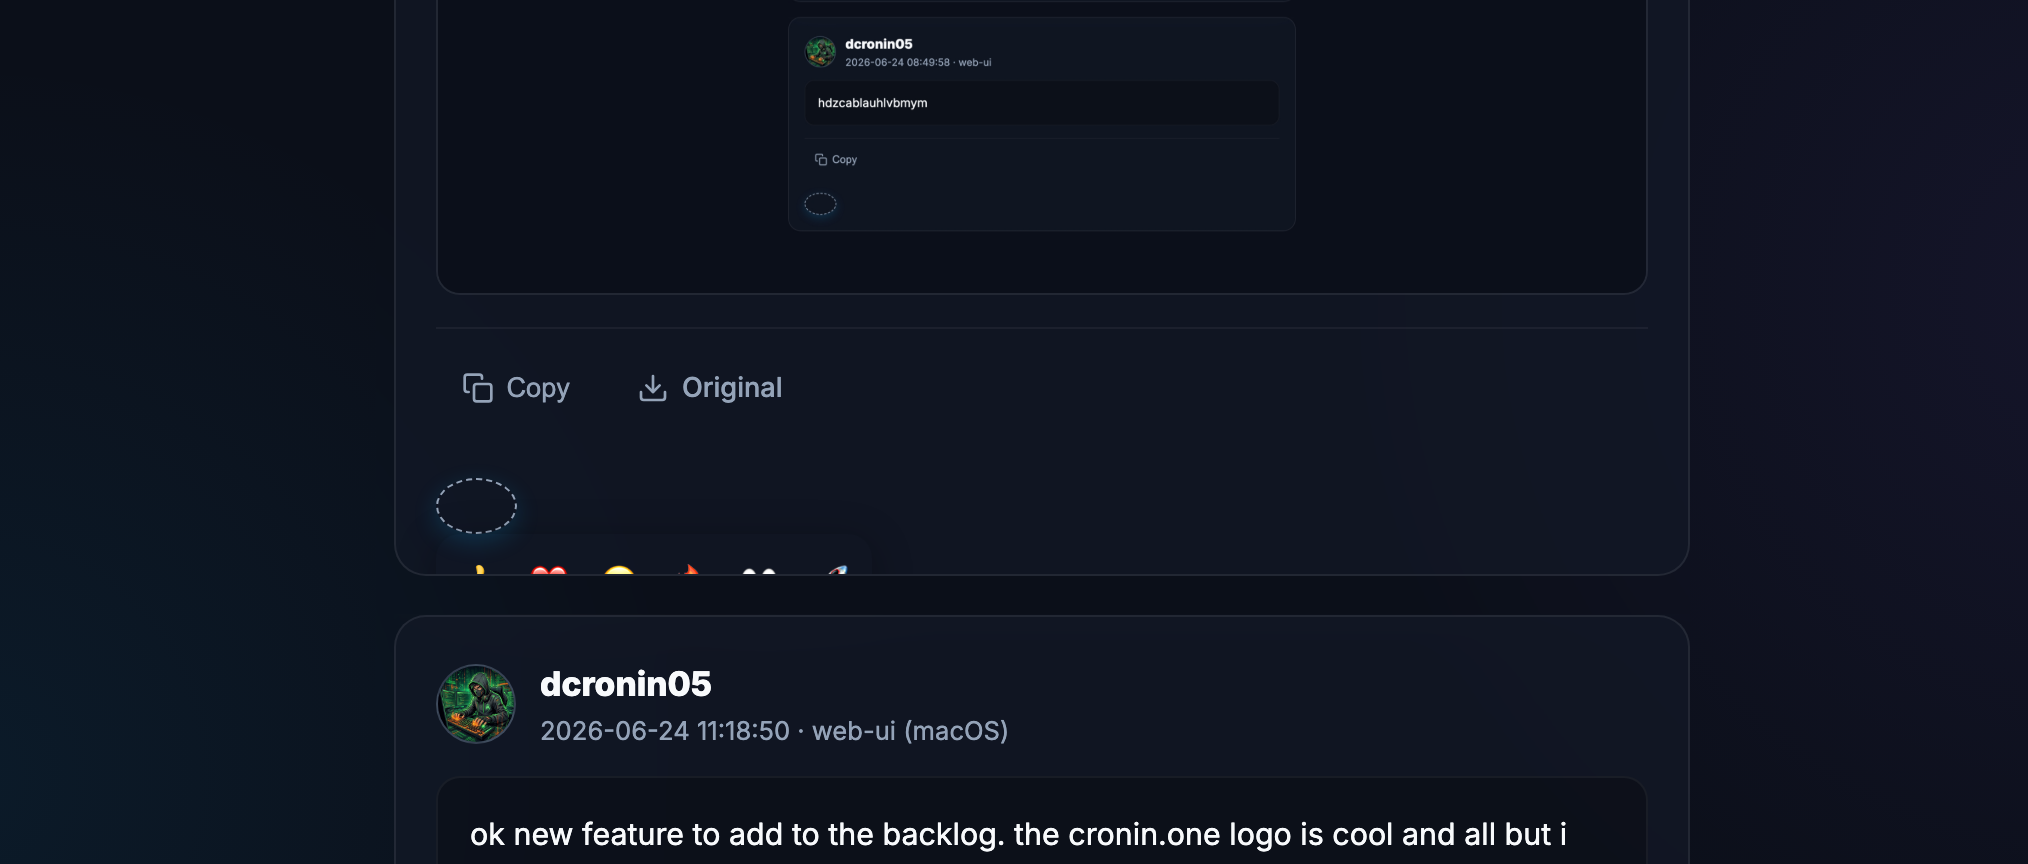
Task: React with the fire emoji
Action: [x=689, y=570]
